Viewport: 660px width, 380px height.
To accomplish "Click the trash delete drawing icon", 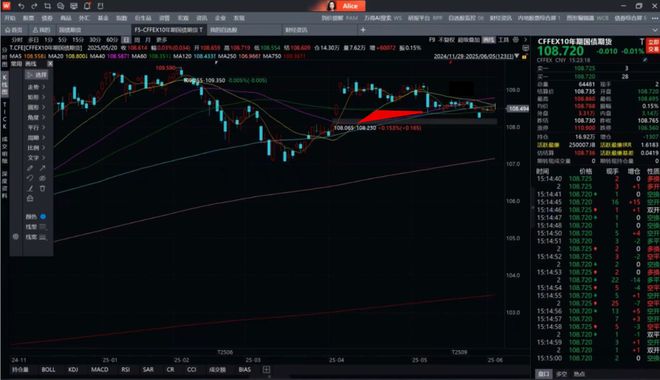I will click(43, 188).
